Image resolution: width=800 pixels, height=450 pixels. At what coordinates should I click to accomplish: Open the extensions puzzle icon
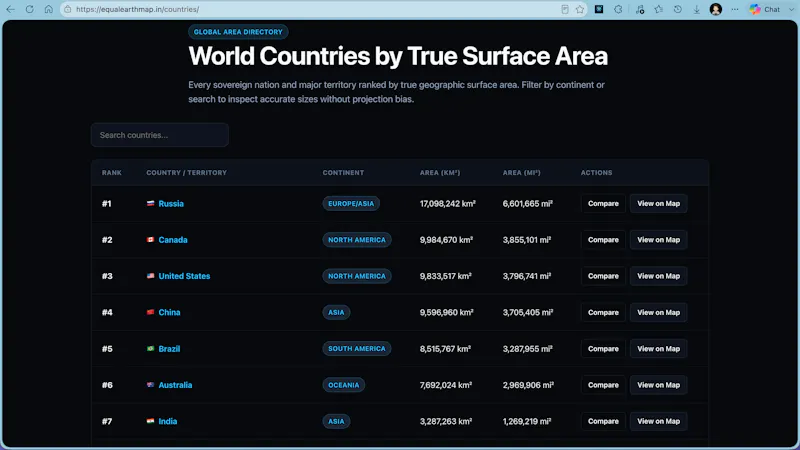click(x=618, y=9)
